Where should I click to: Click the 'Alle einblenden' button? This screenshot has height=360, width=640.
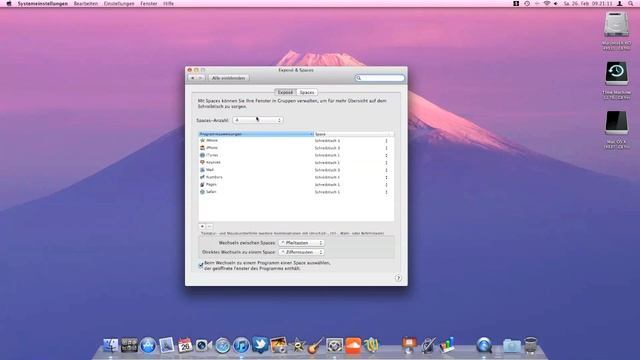pyautogui.click(x=229, y=78)
